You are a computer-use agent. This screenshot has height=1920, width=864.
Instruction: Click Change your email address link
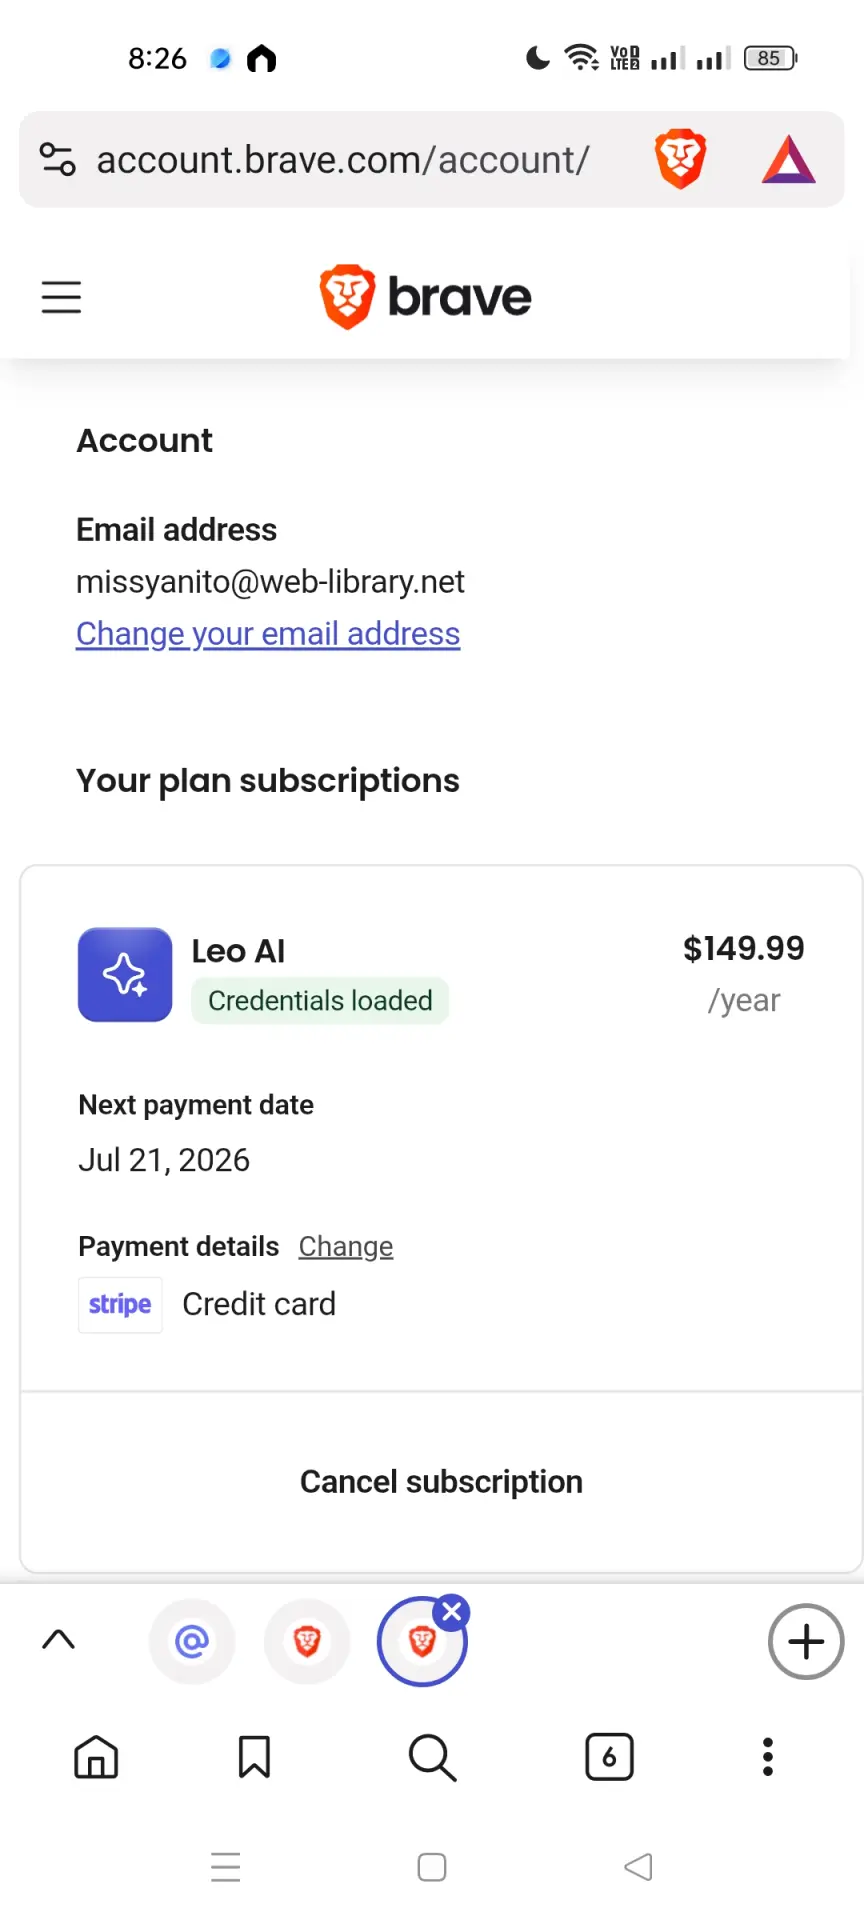coord(268,634)
